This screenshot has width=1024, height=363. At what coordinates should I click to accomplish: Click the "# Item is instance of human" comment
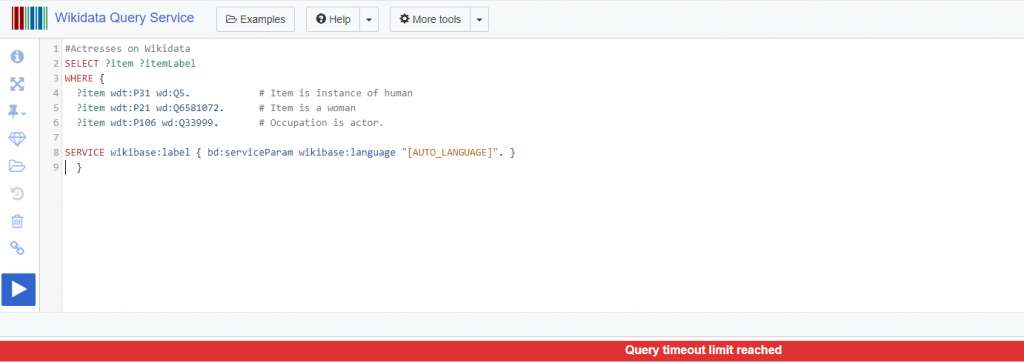coord(336,93)
